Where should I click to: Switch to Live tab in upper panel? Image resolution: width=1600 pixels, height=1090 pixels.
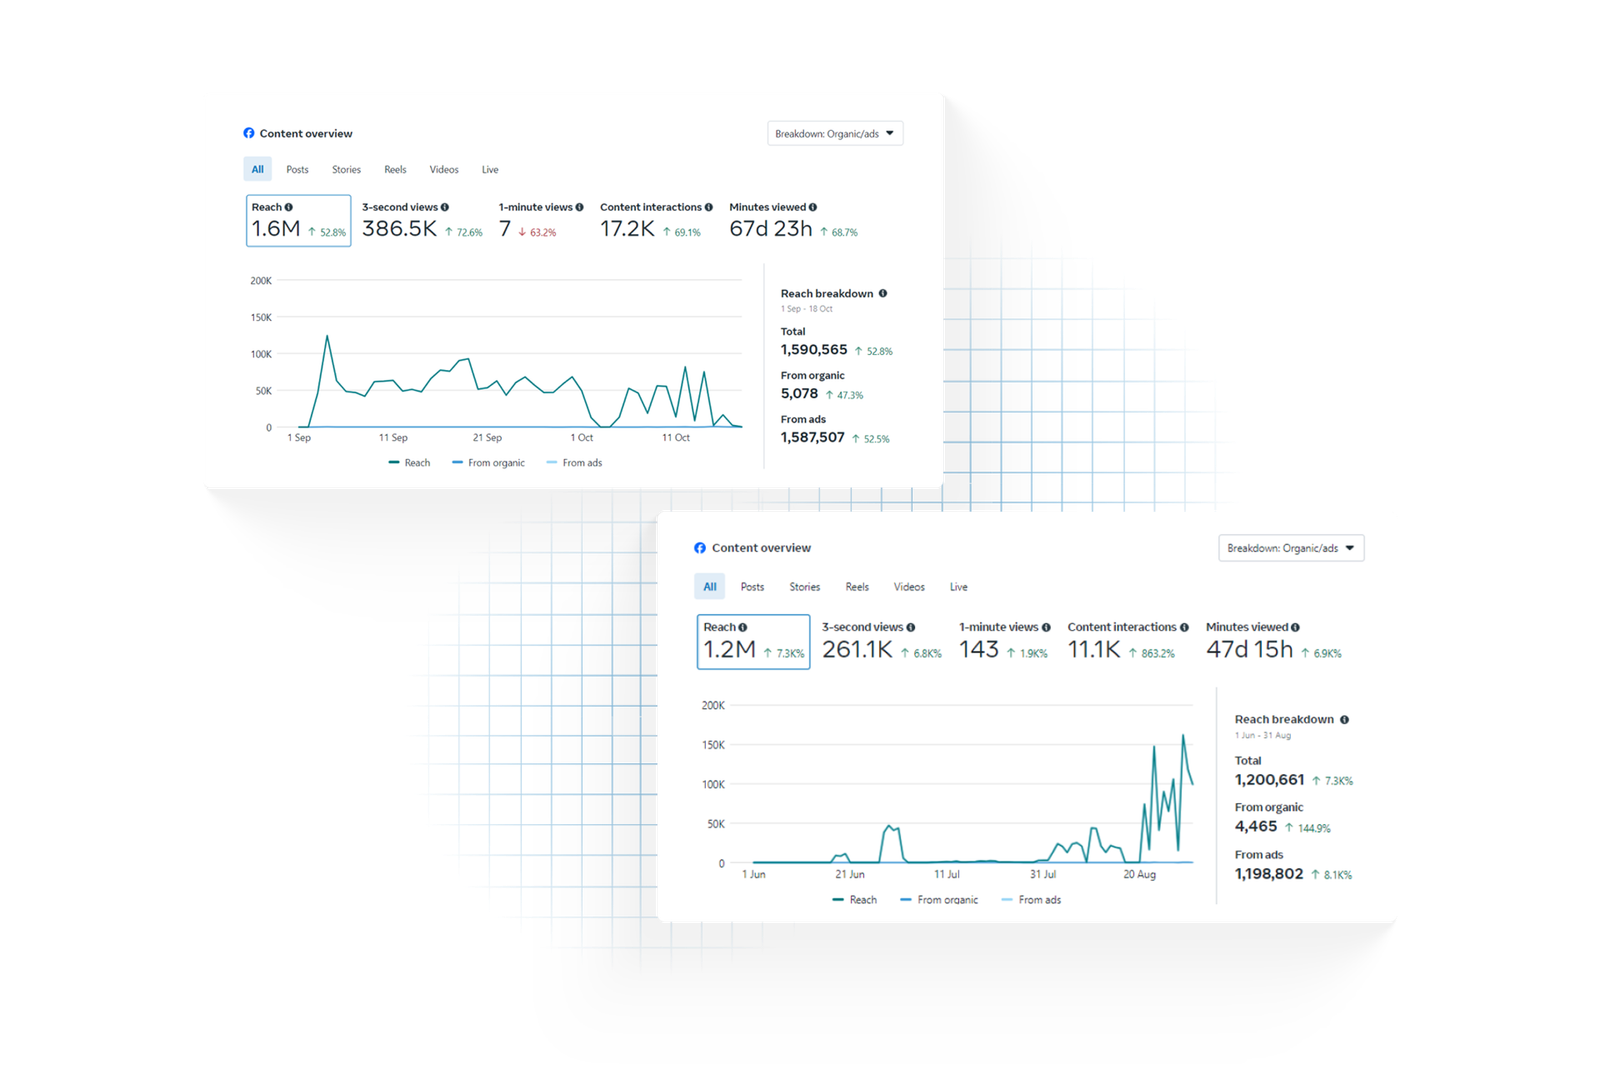coord(490,169)
